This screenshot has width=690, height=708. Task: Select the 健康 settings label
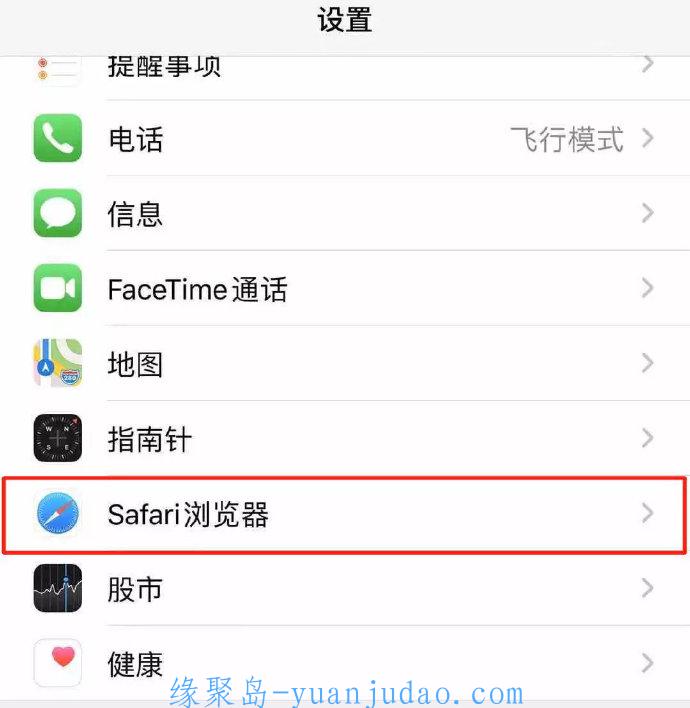click(135, 664)
